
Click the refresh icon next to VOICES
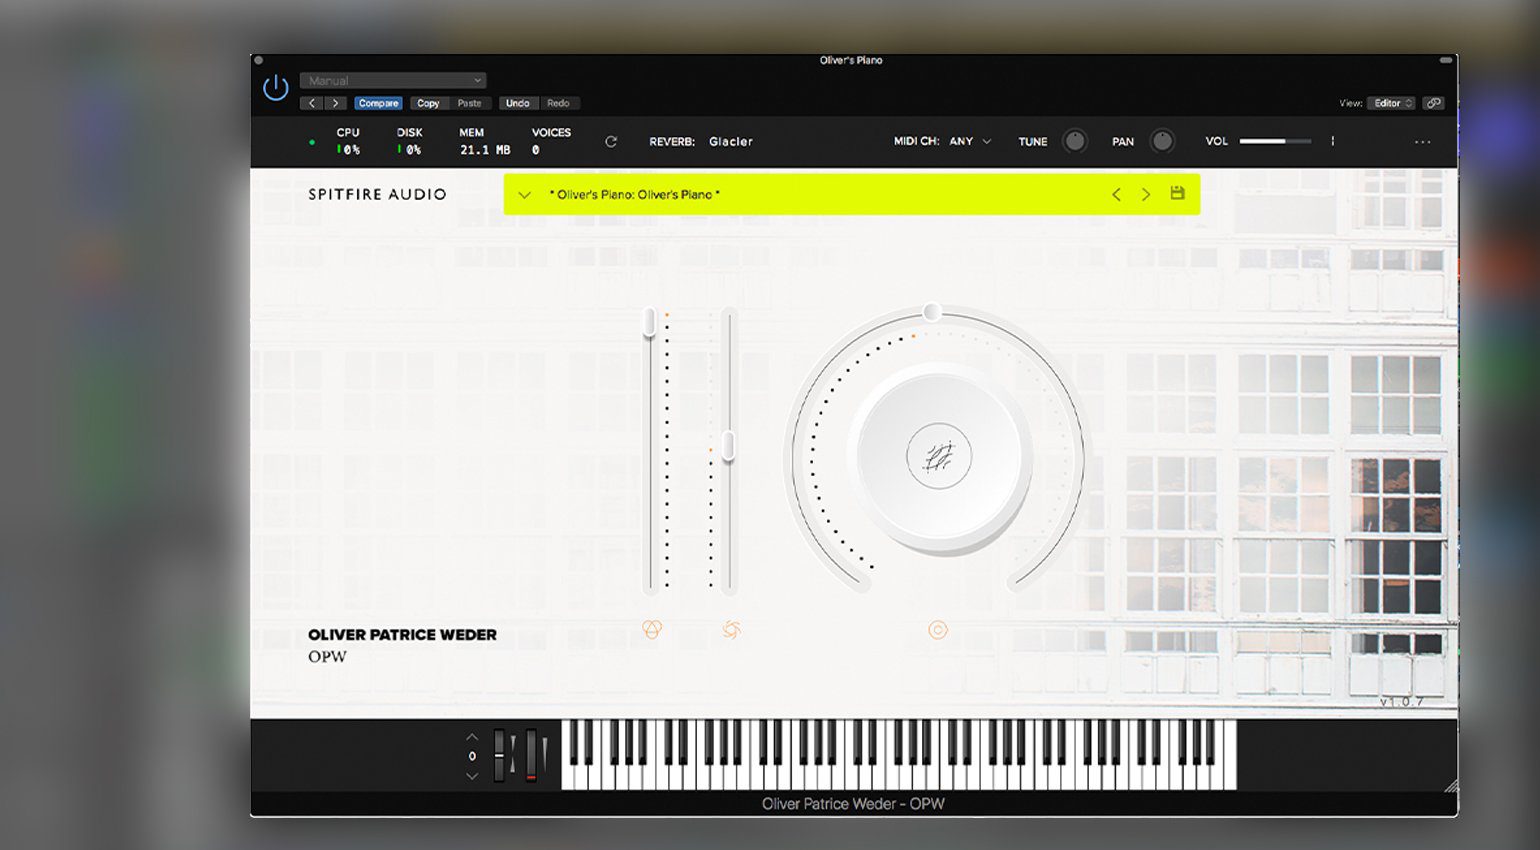point(611,142)
